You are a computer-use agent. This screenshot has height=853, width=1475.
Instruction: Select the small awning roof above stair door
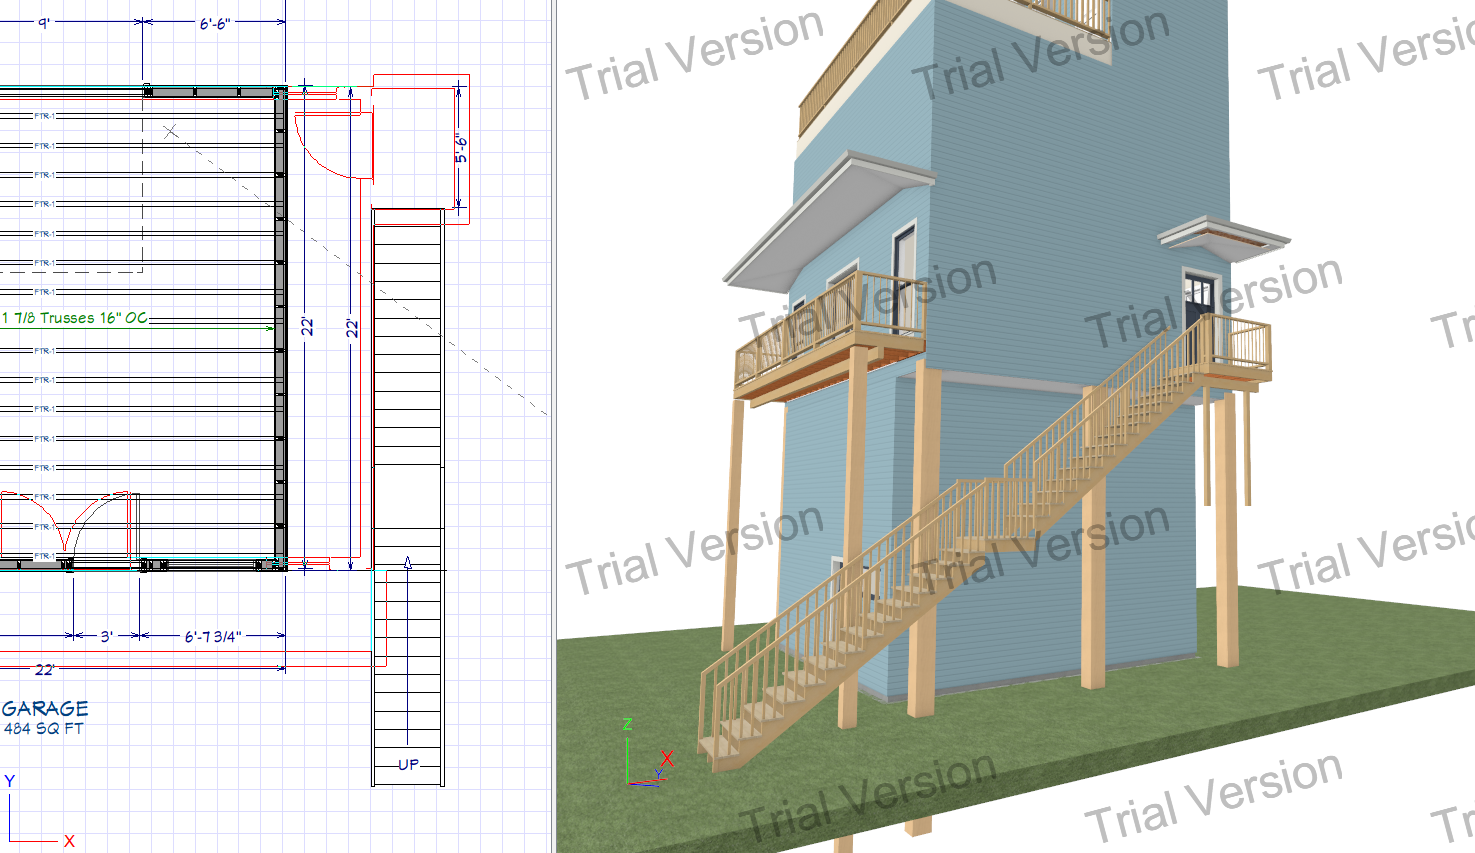[1224, 240]
